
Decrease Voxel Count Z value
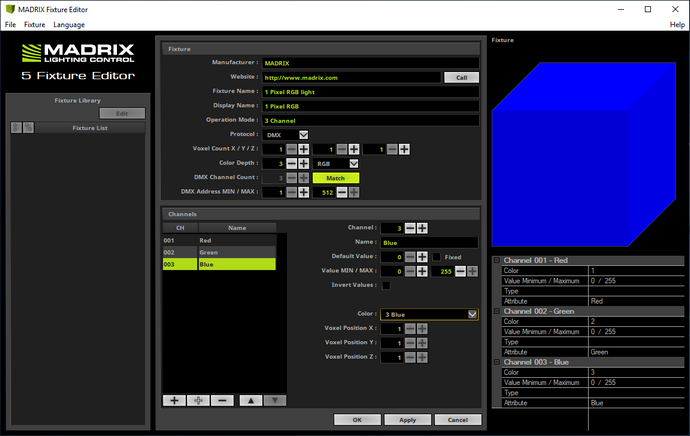click(392, 149)
